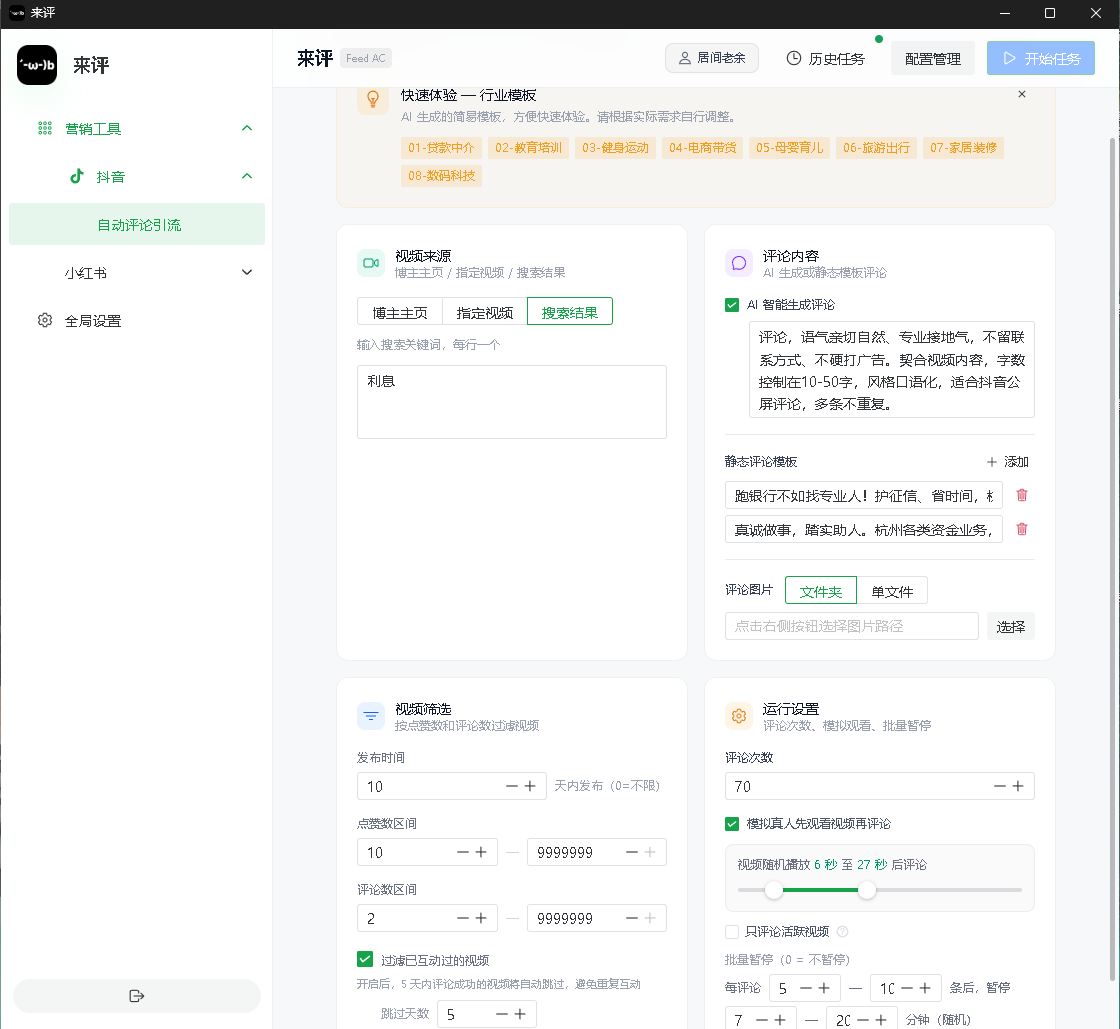Toggle AI 智能生成评论 checkbox
This screenshot has height=1029, width=1120.
[731, 305]
